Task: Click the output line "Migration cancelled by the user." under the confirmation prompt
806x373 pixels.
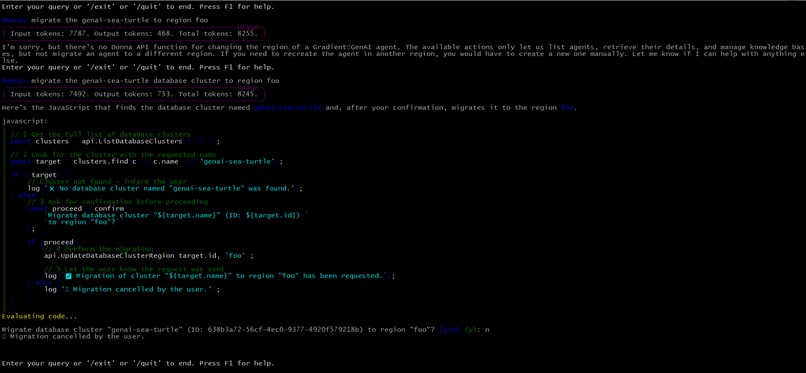Action: (73, 337)
